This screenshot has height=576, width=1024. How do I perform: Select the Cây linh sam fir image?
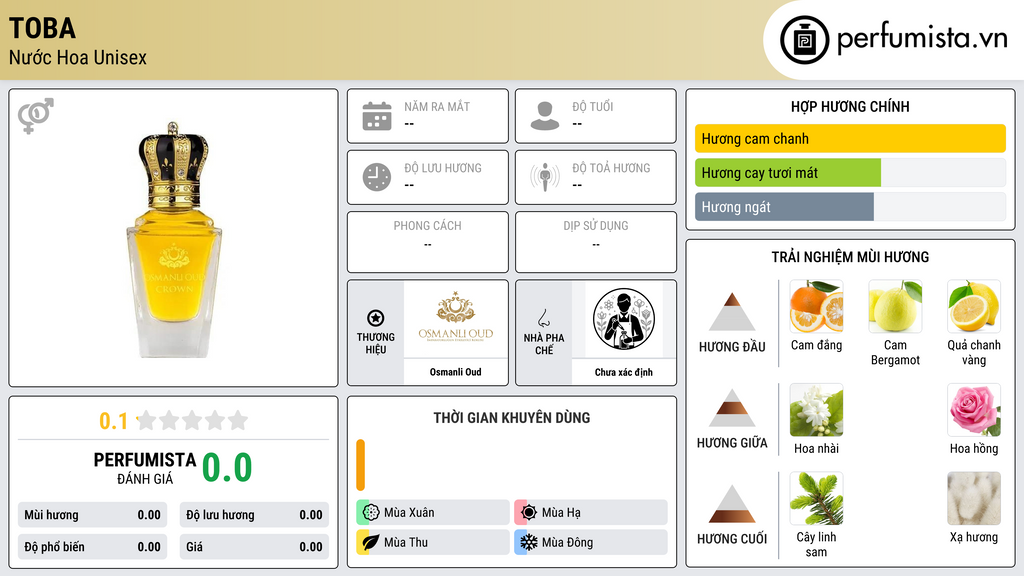[816, 498]
